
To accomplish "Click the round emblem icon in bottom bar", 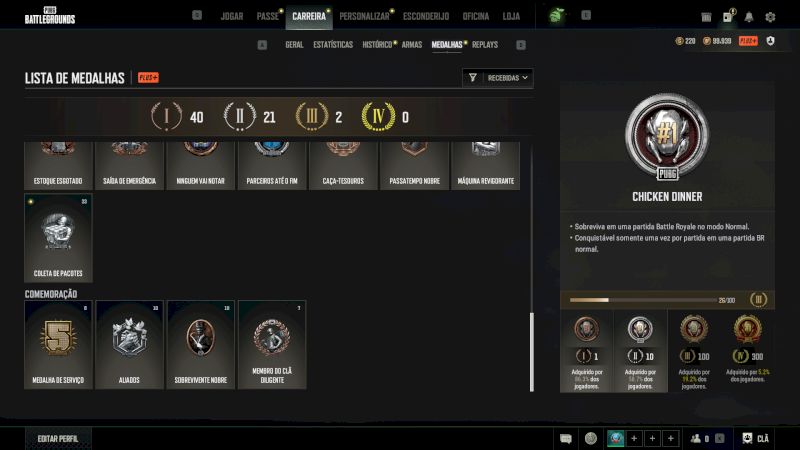I will point(591,439).
